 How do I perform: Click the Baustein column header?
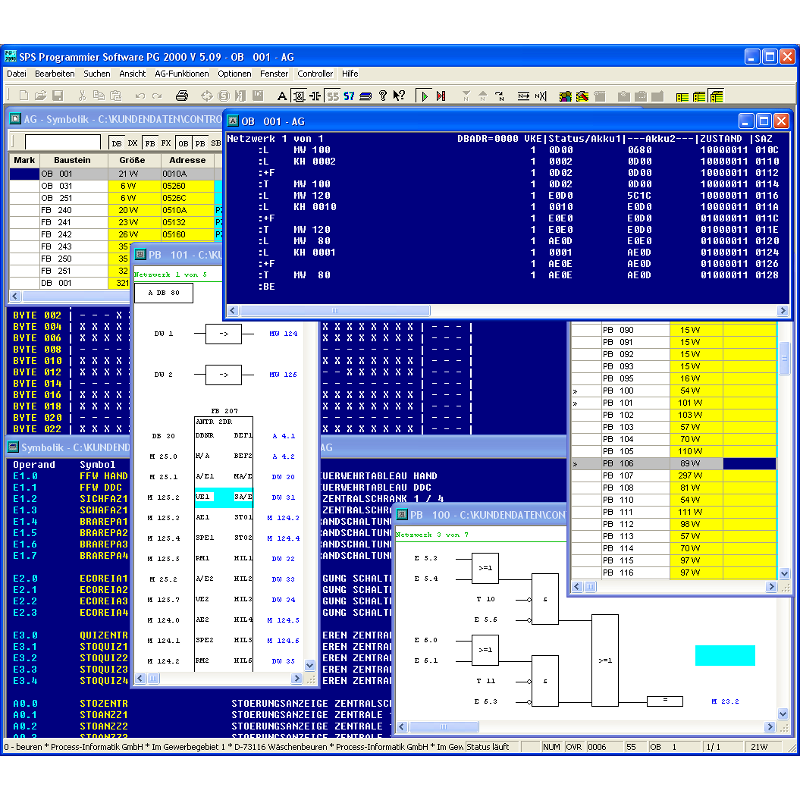[x=74, y=160]
